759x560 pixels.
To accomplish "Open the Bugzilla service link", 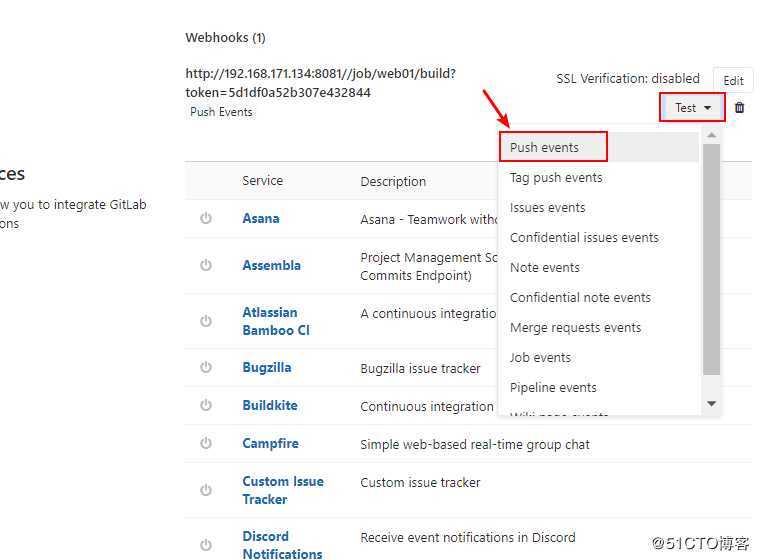I will coord(267,367).
